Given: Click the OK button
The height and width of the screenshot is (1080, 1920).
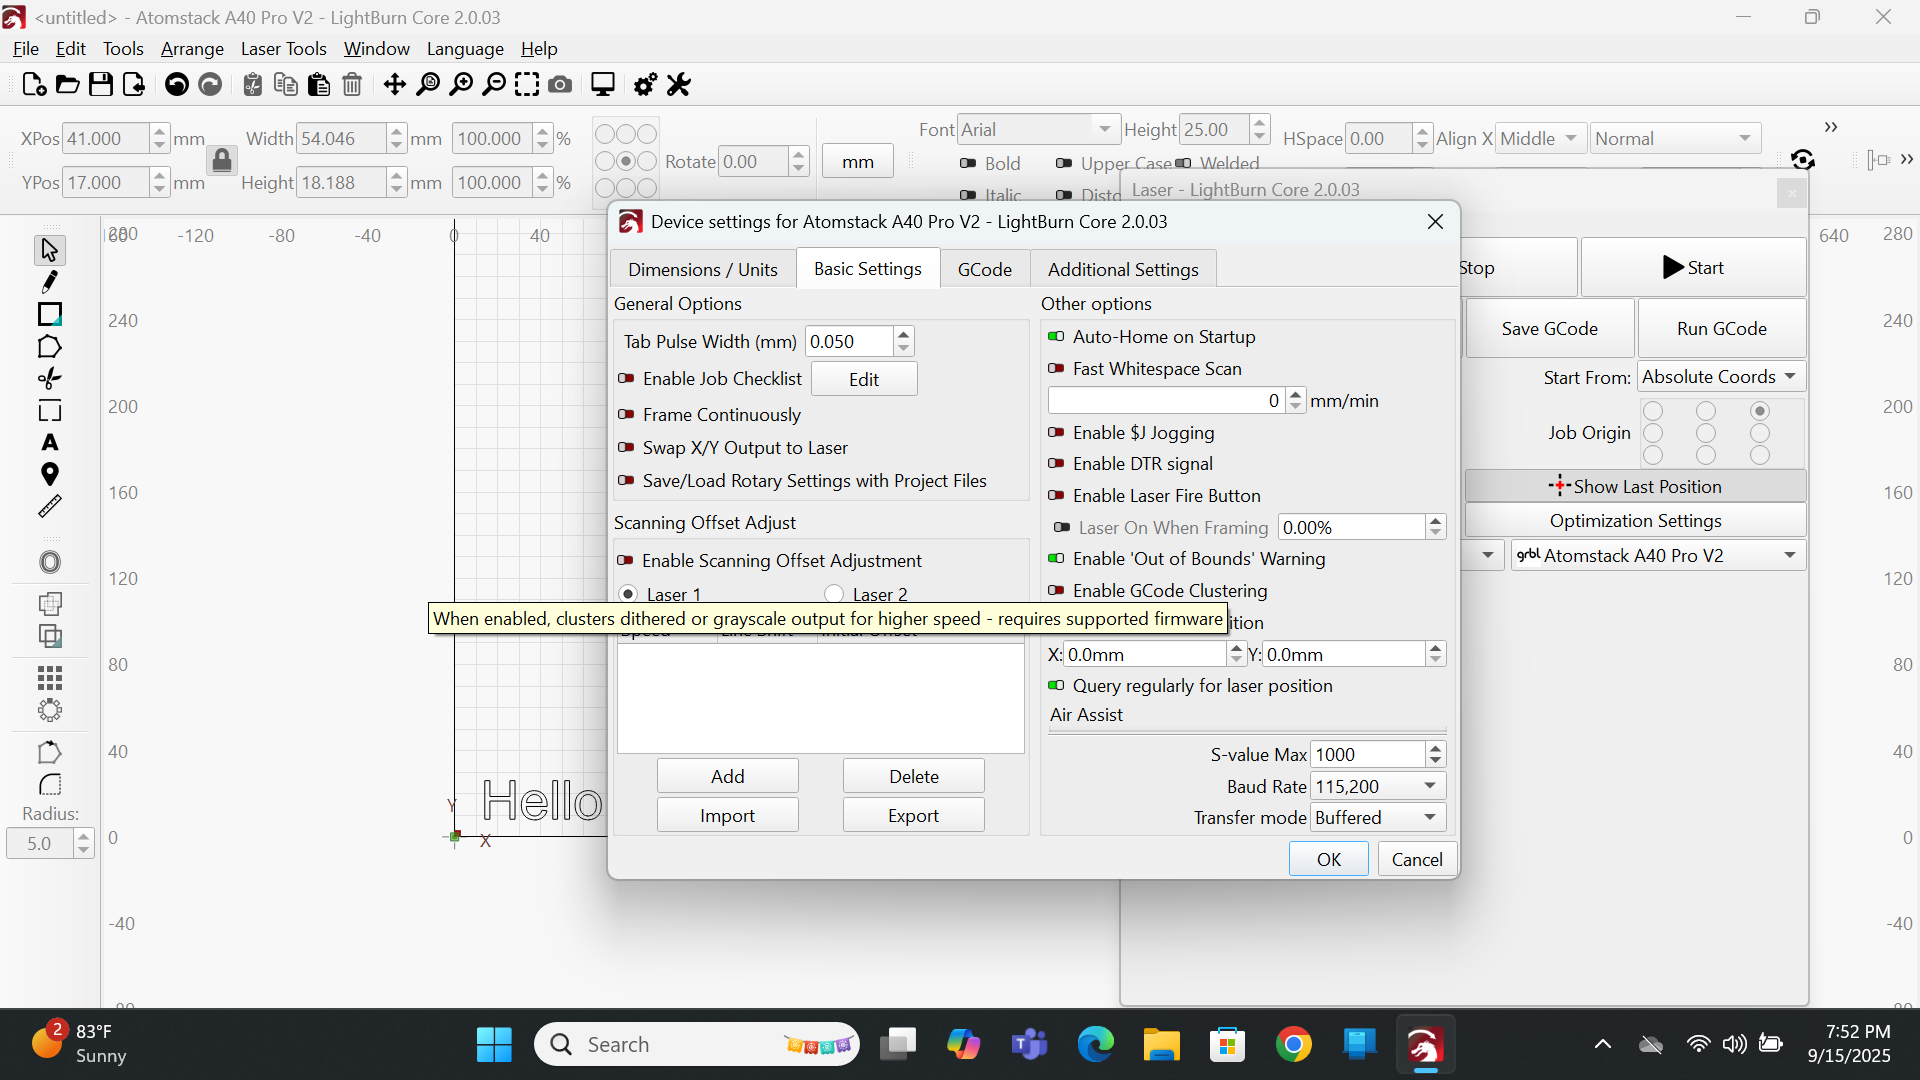Looking at the screenshot, I should (1328, 859).
